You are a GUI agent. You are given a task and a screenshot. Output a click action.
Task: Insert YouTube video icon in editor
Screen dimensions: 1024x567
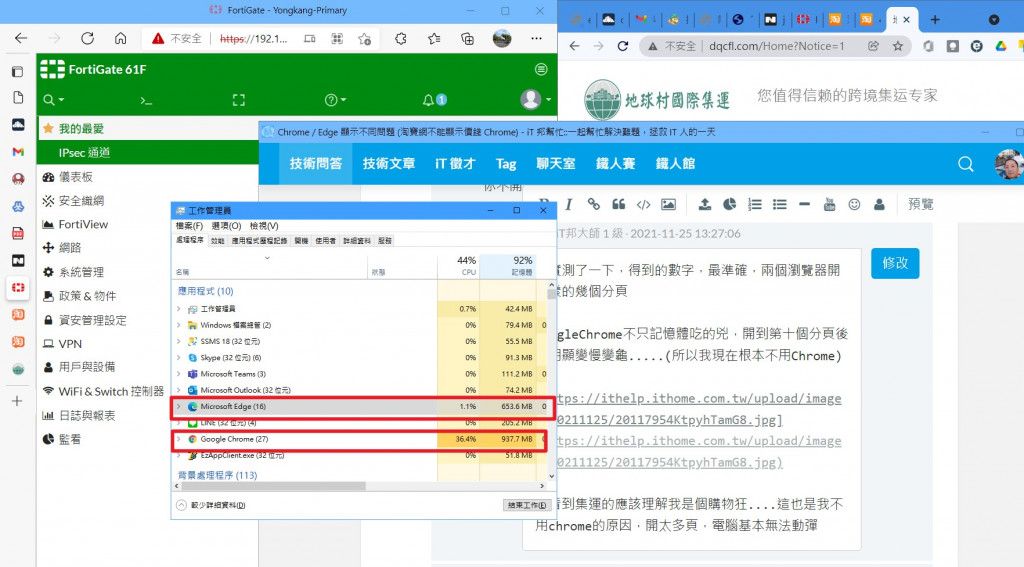[x=829, y=204]
